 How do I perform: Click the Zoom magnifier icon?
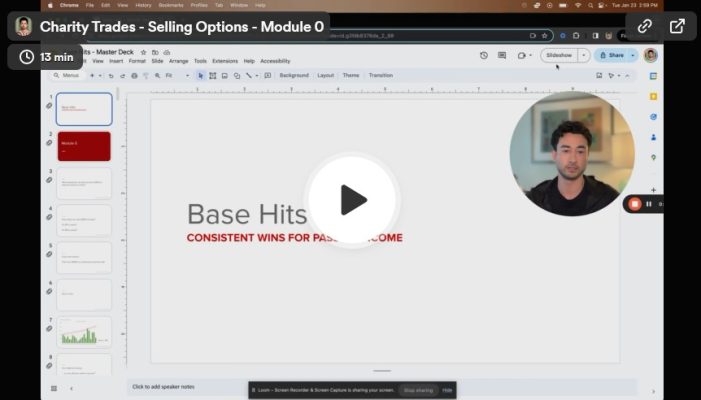tap(157, 76)
